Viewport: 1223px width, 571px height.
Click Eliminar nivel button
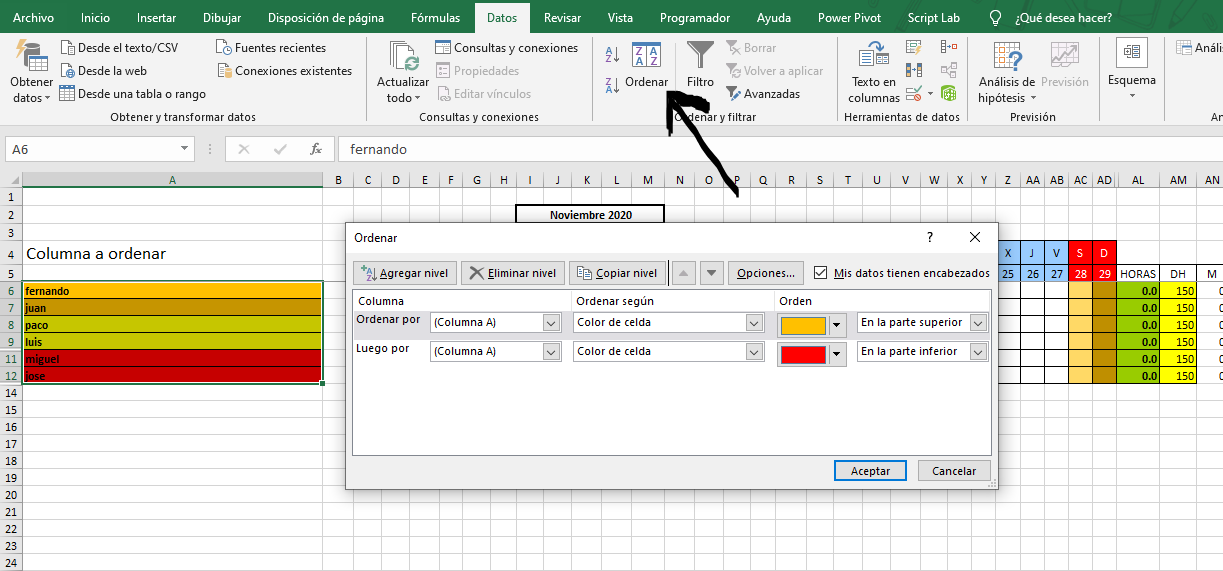pos(513,273)
